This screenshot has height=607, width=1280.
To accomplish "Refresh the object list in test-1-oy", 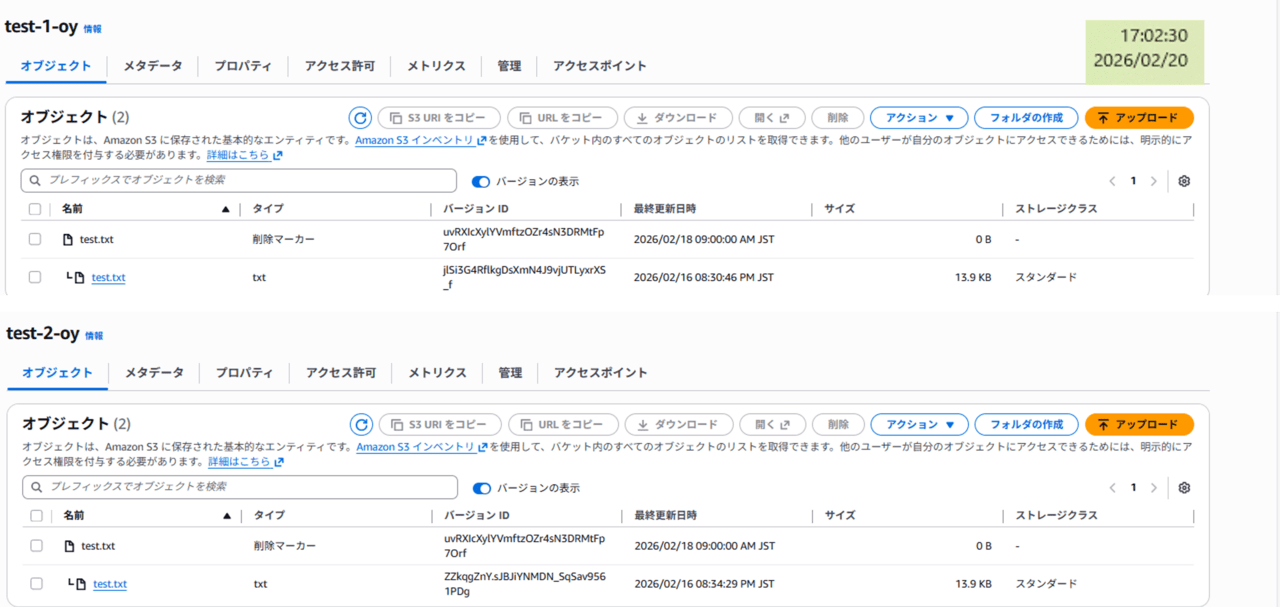I will point(360,118).
